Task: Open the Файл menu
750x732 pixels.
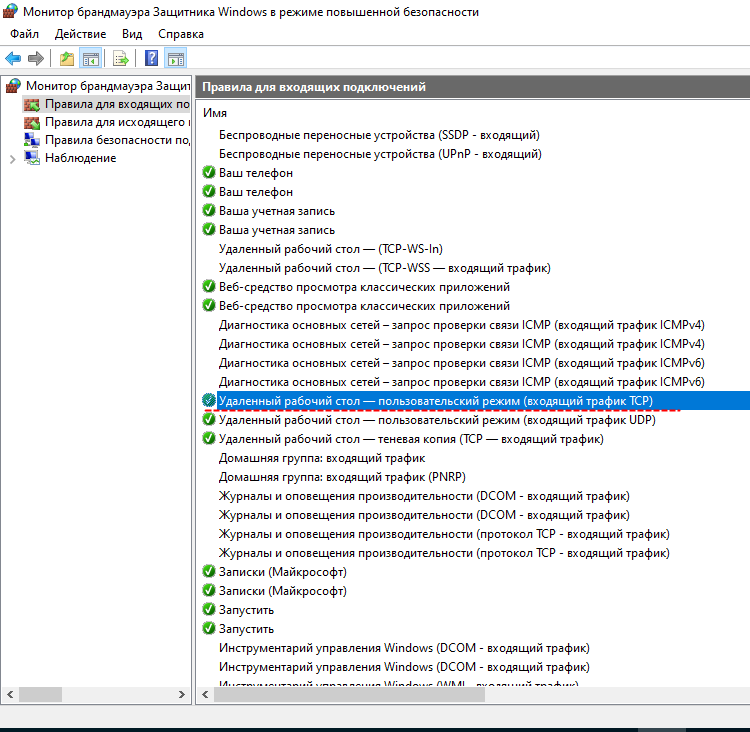Action: tap(24, 34)
